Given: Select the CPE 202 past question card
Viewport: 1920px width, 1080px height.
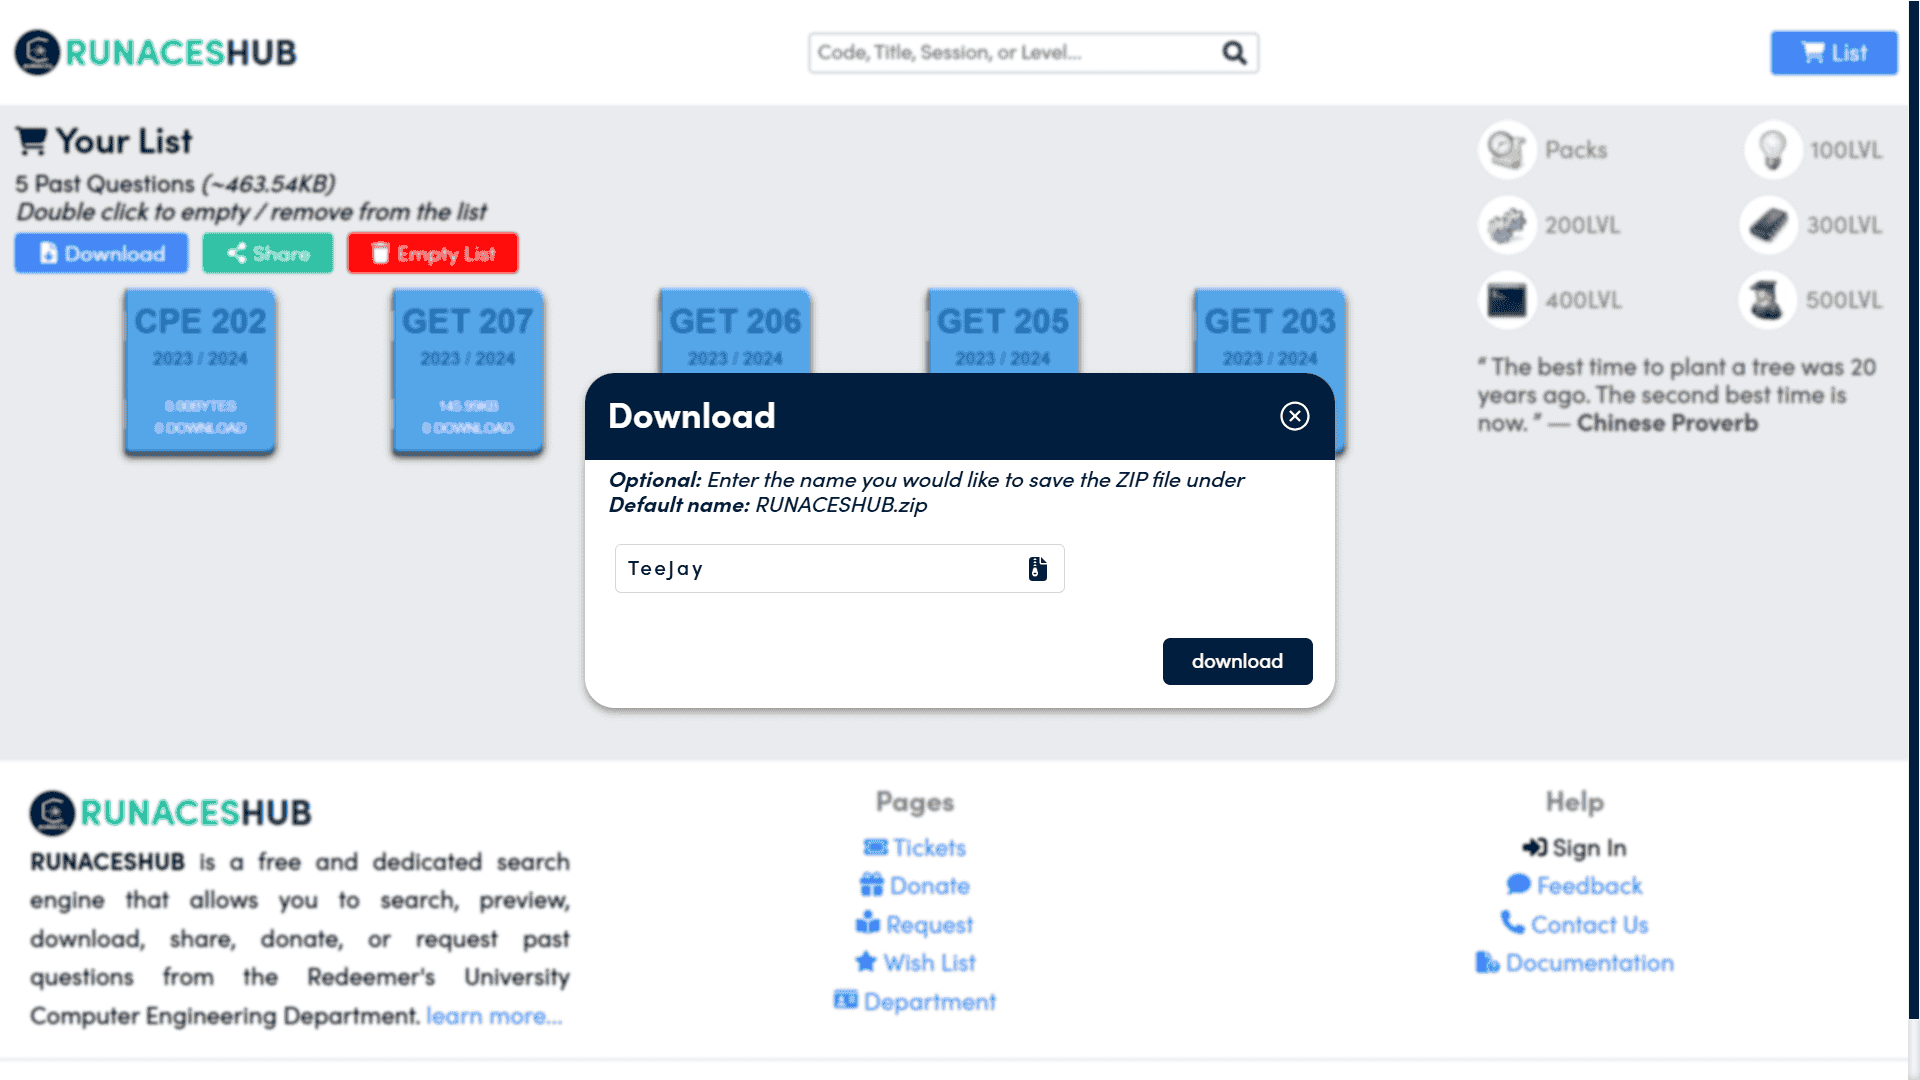Looking at the screenshot, I should pyautogui.click(x=200, y=372).
